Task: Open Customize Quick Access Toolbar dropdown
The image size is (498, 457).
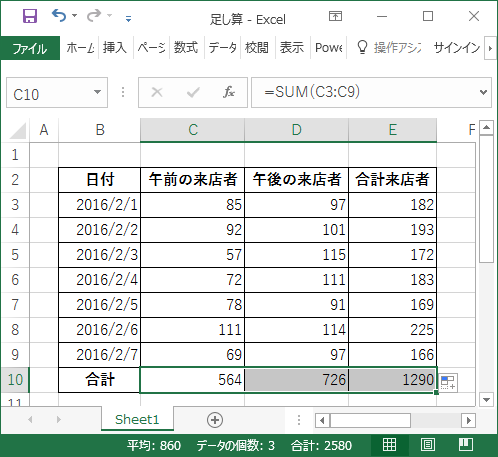Action: tap(128, 19)
